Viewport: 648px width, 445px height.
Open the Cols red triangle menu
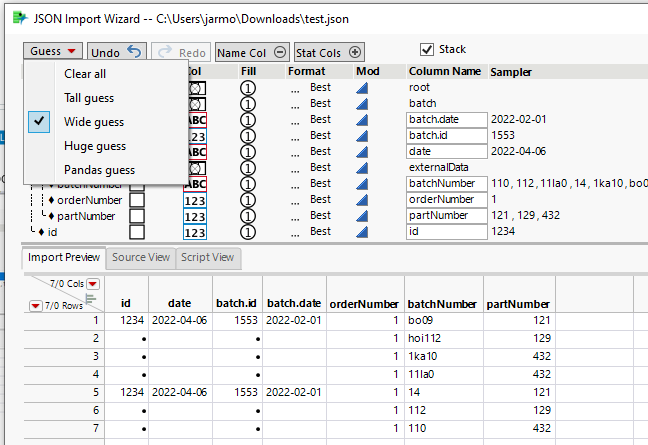(93, 284)
